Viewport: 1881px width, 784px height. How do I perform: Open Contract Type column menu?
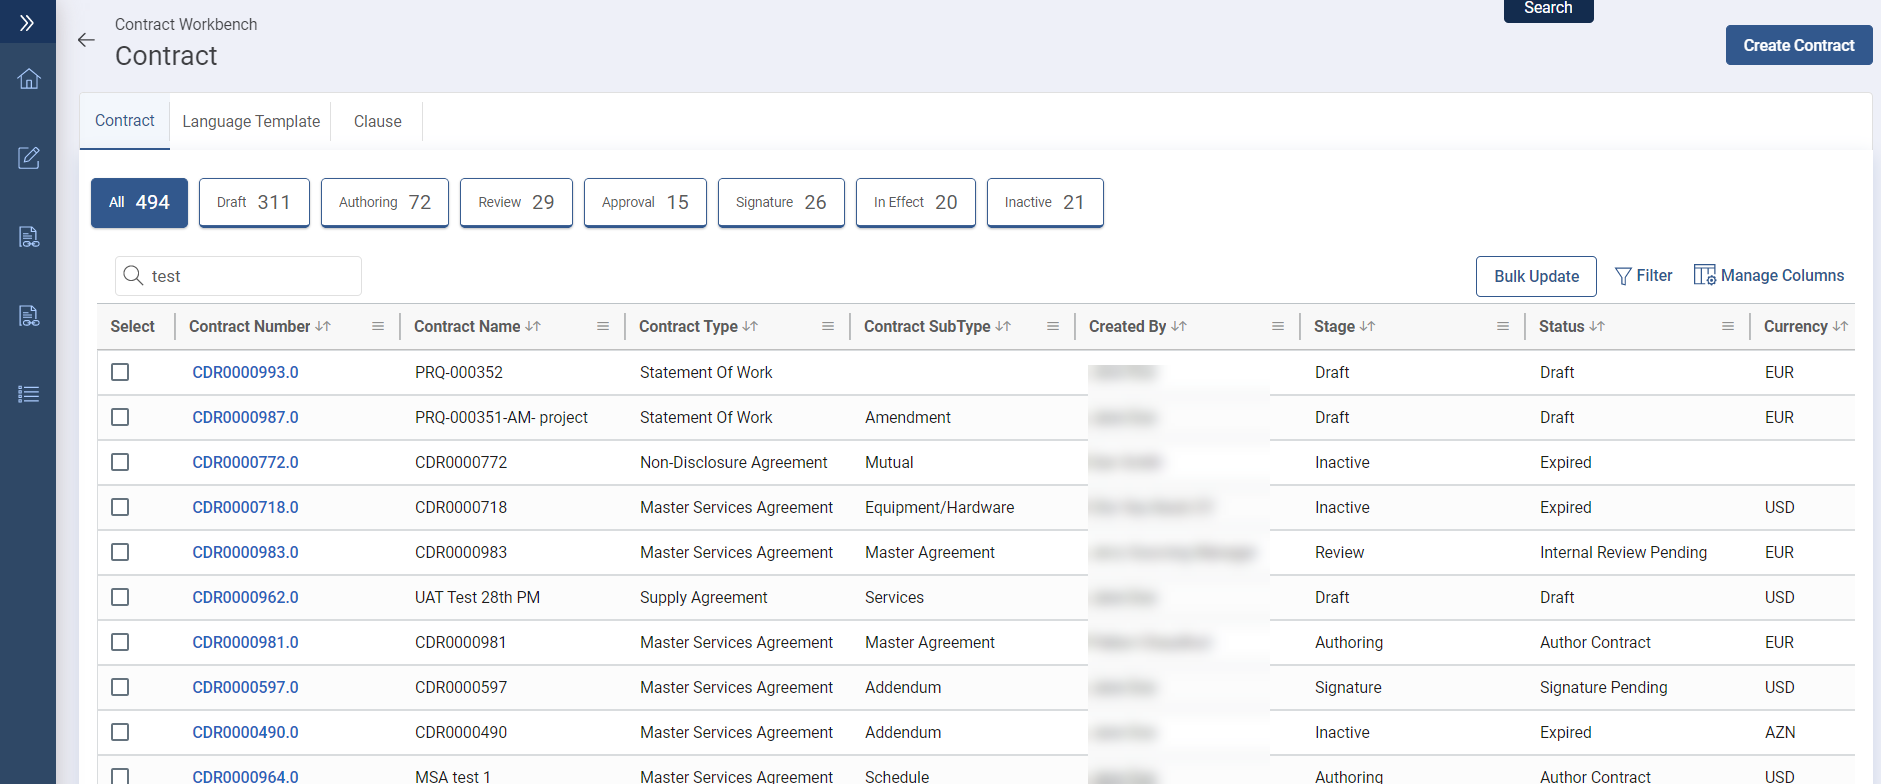828,327
